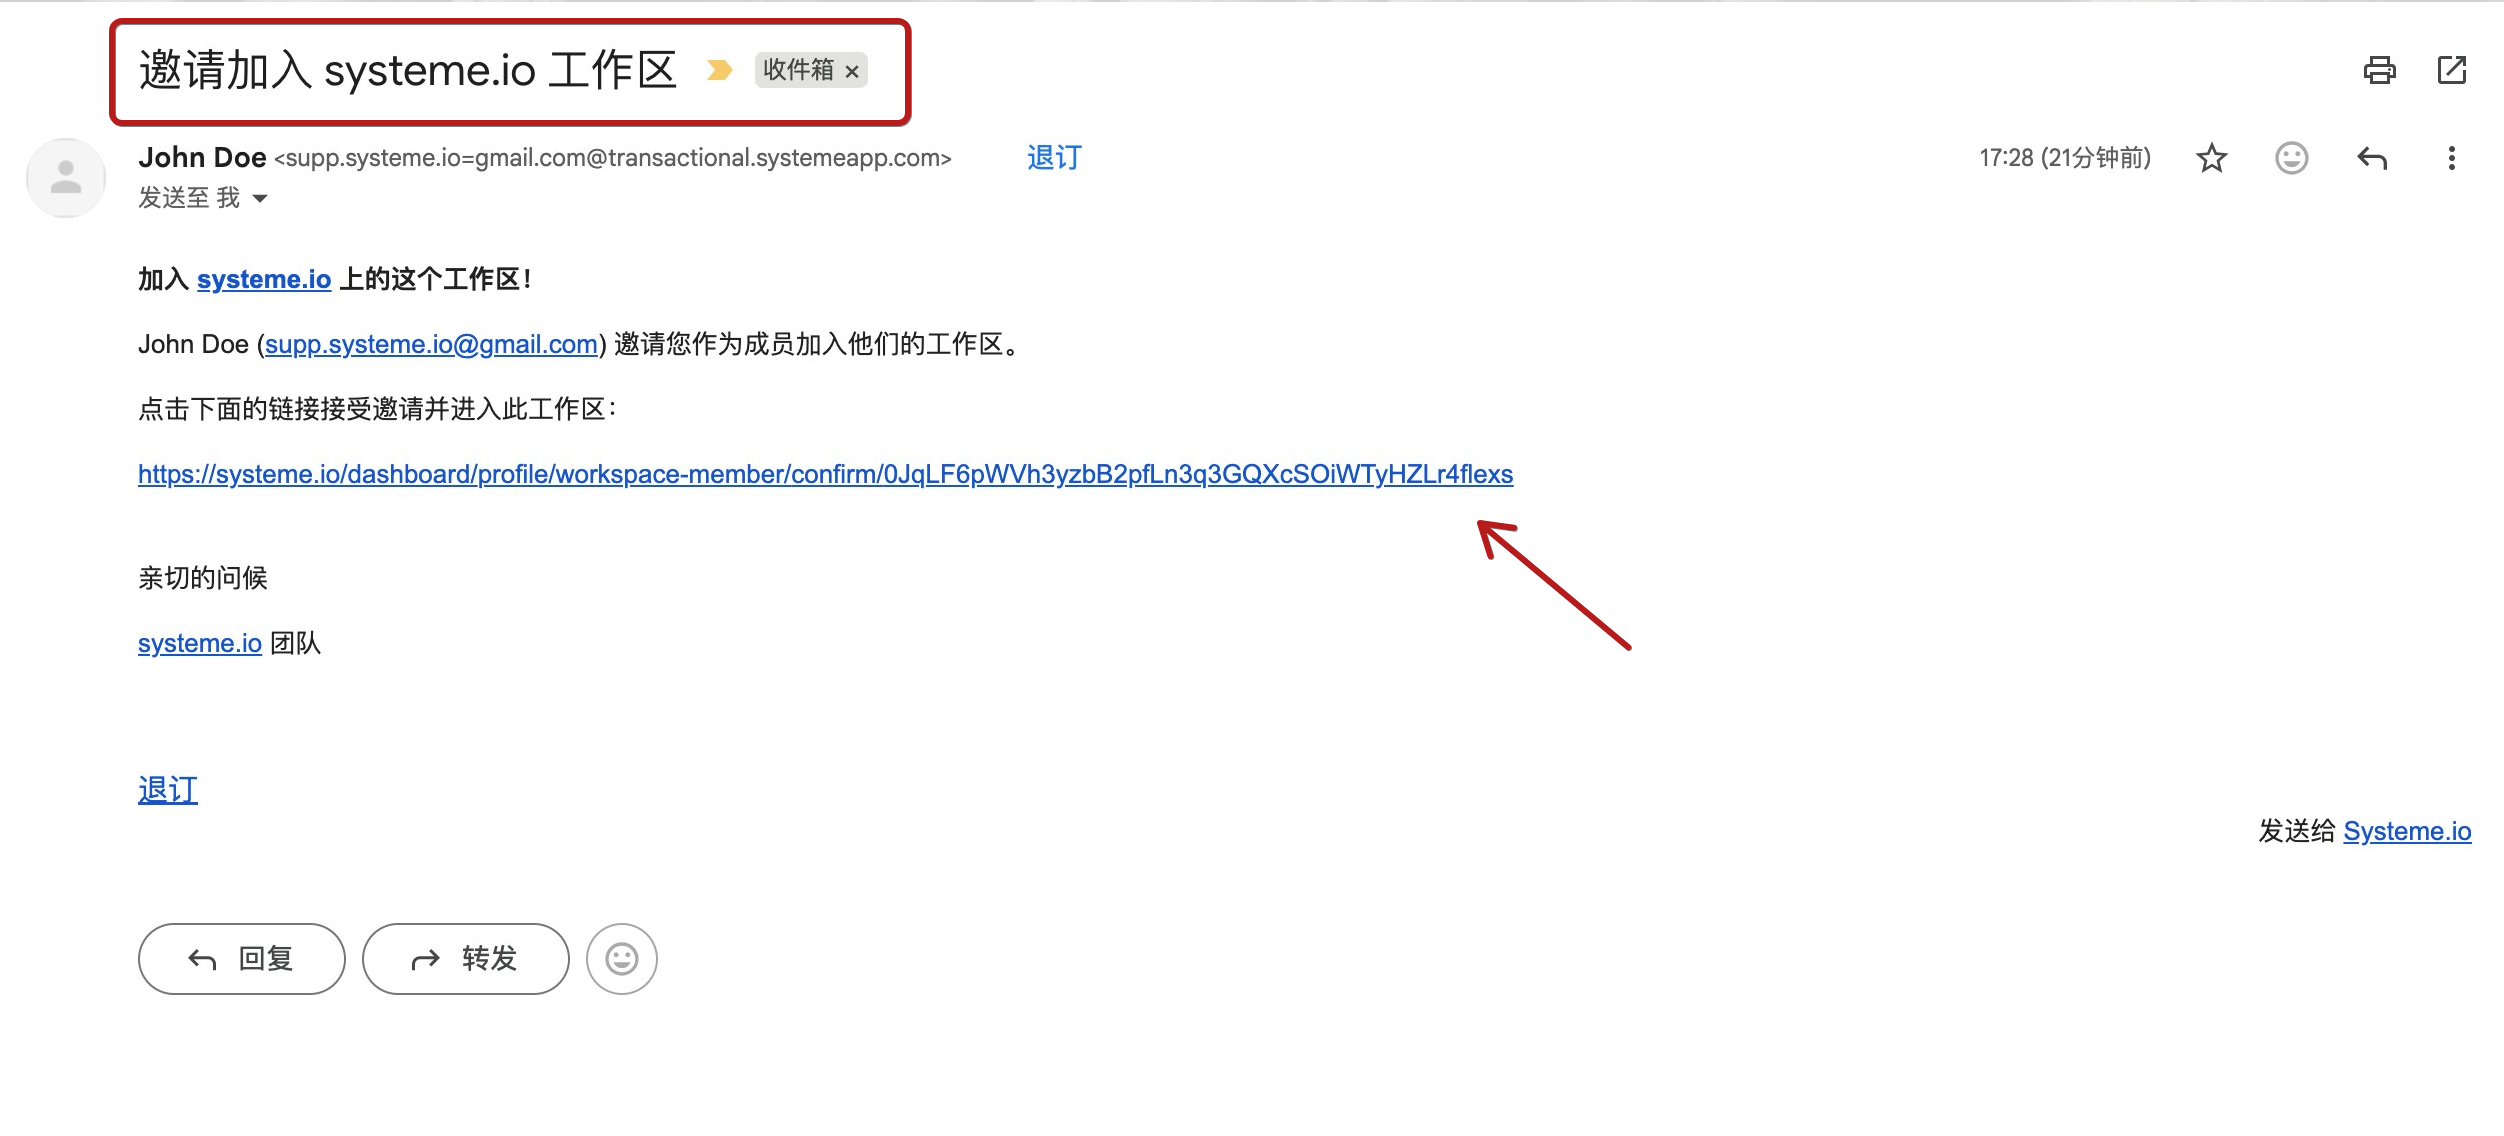Open the three-dot more options menu
The width and height of the screenshot is (2504, 1136).
(x=2451, y=158)
